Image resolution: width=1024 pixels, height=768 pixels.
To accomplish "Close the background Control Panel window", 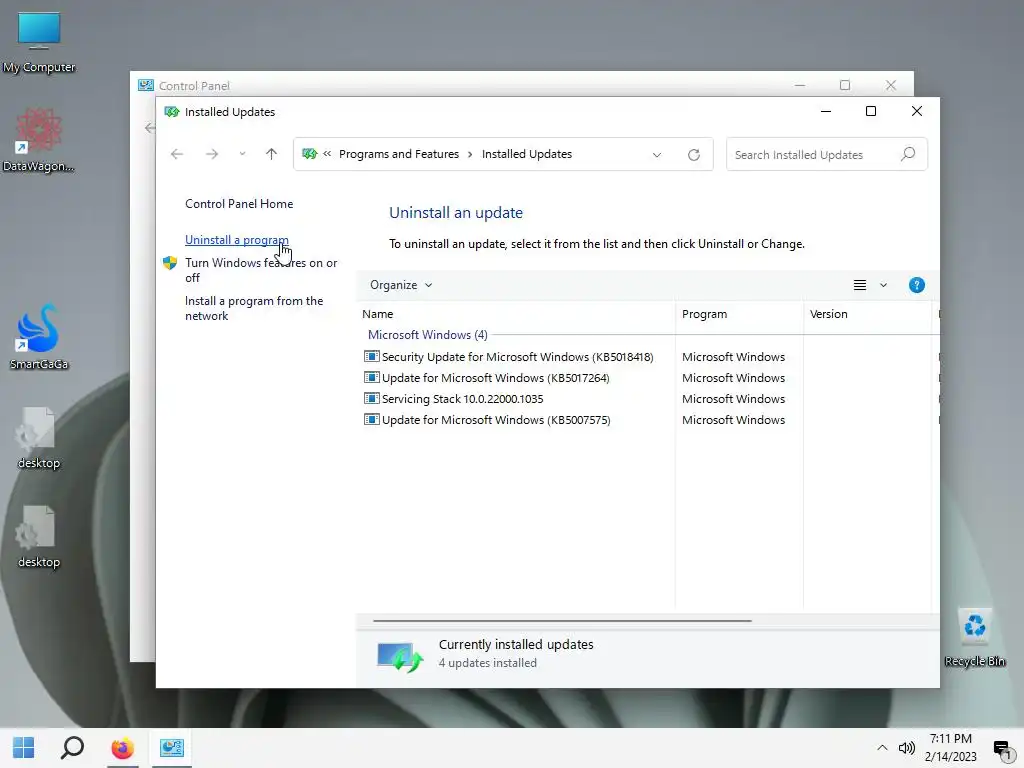I will (891, 86).
